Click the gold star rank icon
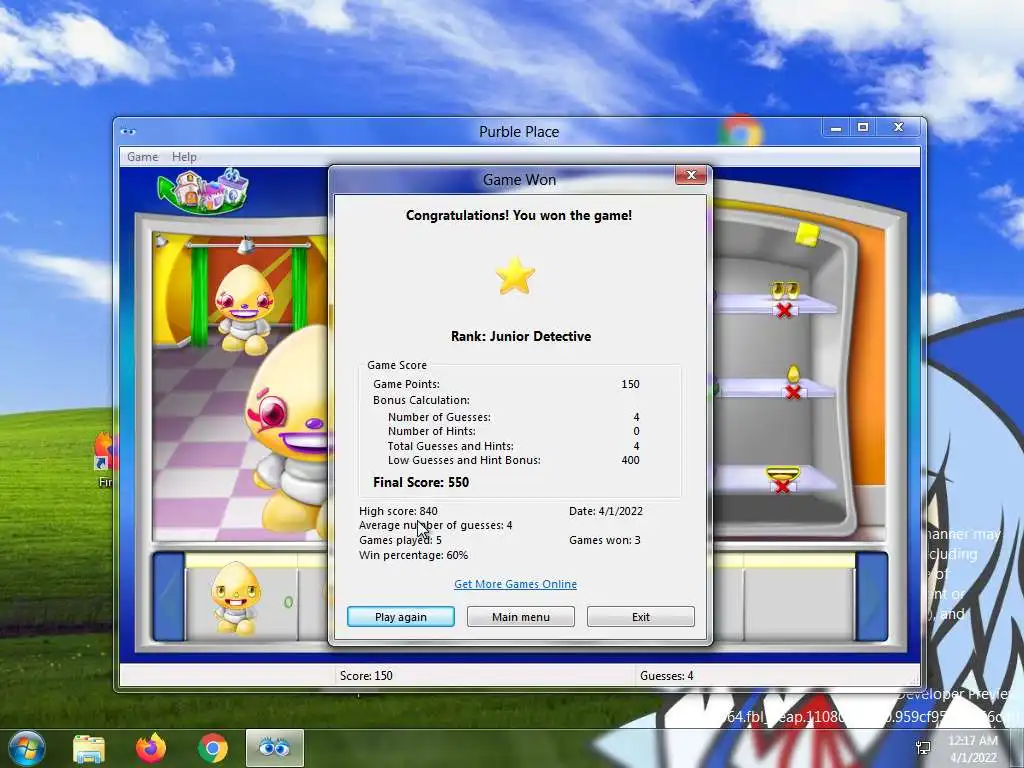Screen dimensions: 1024x768 (x=515, y=276)
